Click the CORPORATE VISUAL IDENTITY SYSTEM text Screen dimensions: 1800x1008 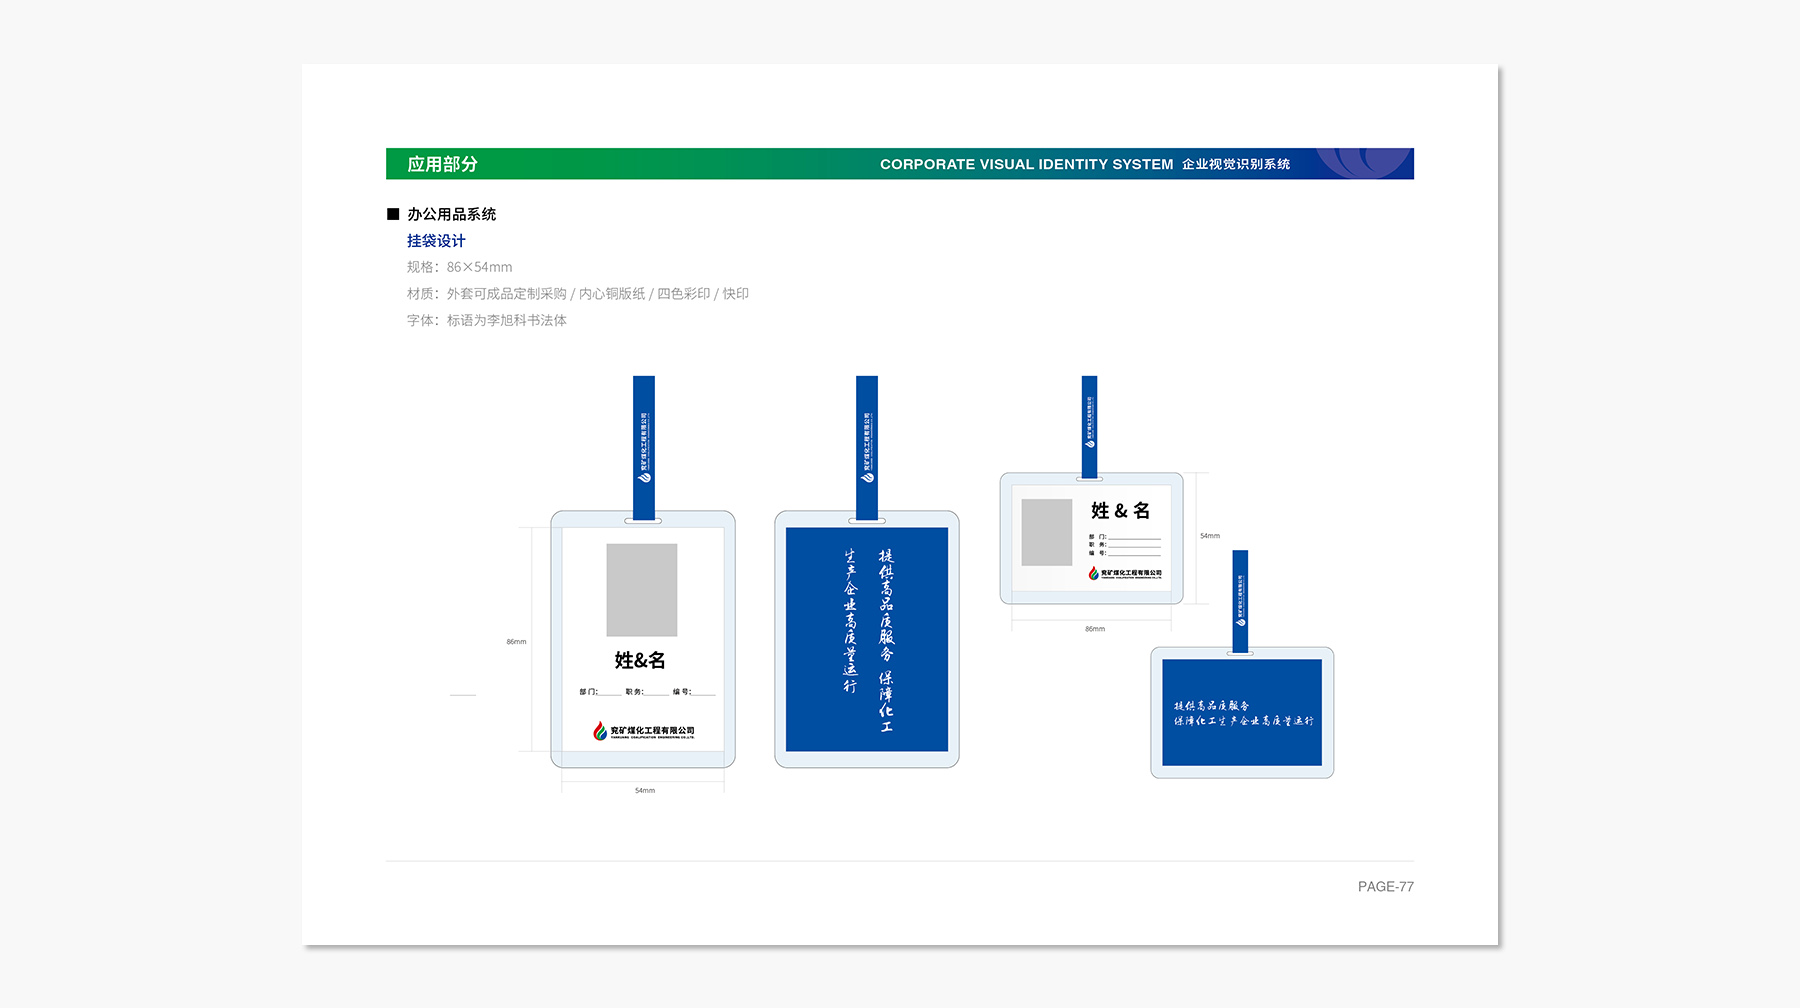1026,164
